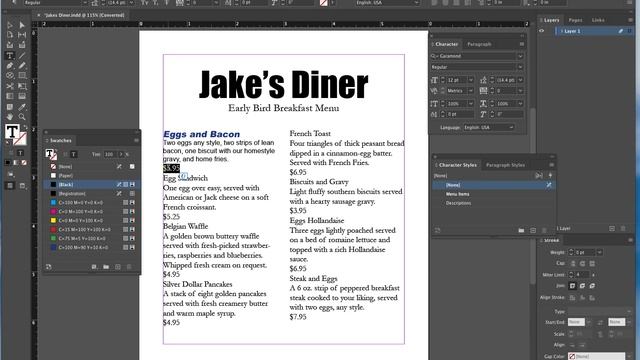Viewport: 640px width, 360px height.
Task: Select the Zoom tool
Action: [22, 117]
